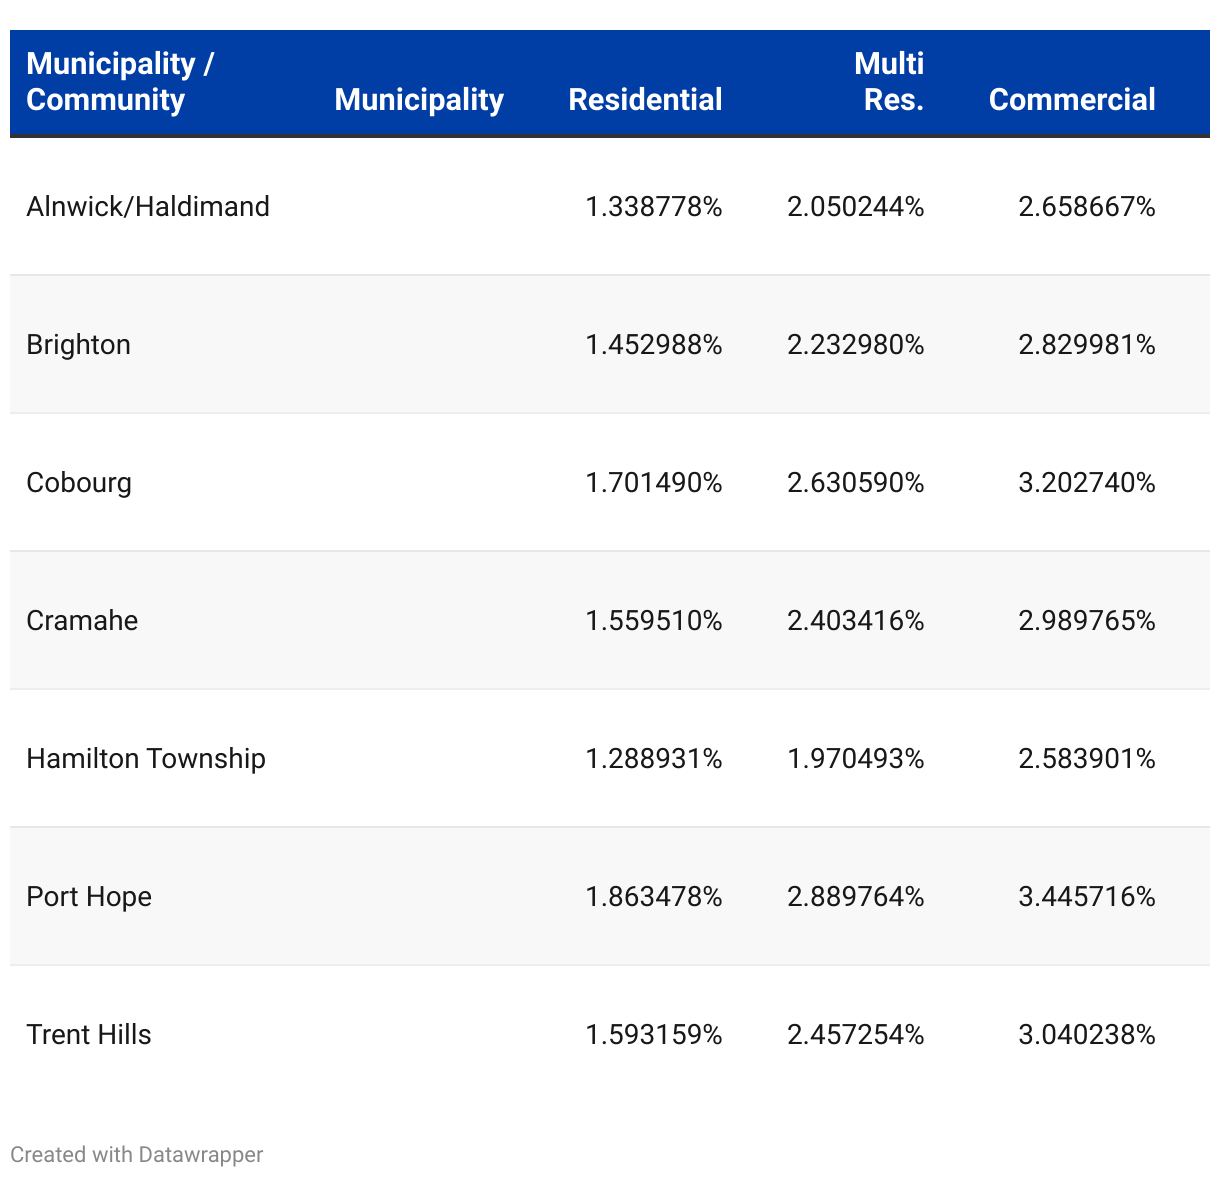This screenshot has height=1178, width=1220.
Task: Click Trent Hills commercial rate 3.040238%
Action: point(1087,1035)
